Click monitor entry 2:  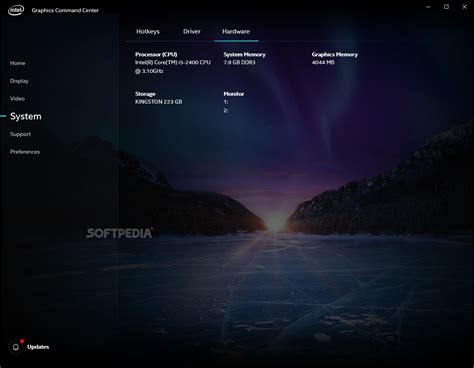coord(226,110)
